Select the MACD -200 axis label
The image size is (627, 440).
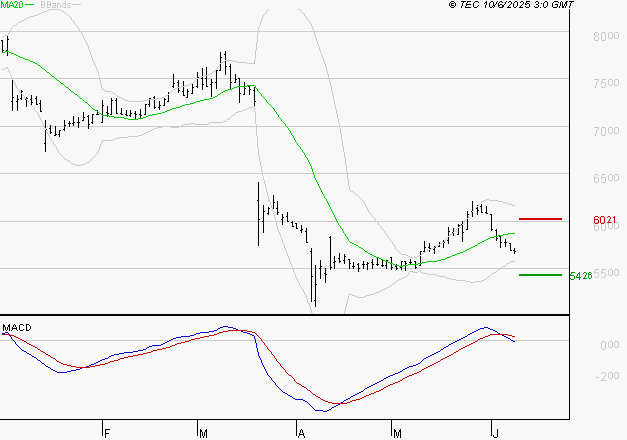(x=607, y=376)
